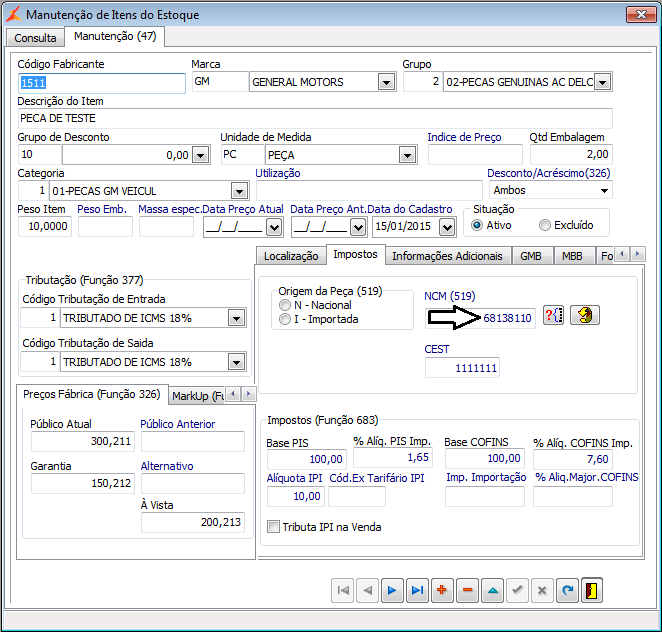This screenshot has height=632, width=662.
Task: Set Situação to Excluído
Action: coord(545,225)
